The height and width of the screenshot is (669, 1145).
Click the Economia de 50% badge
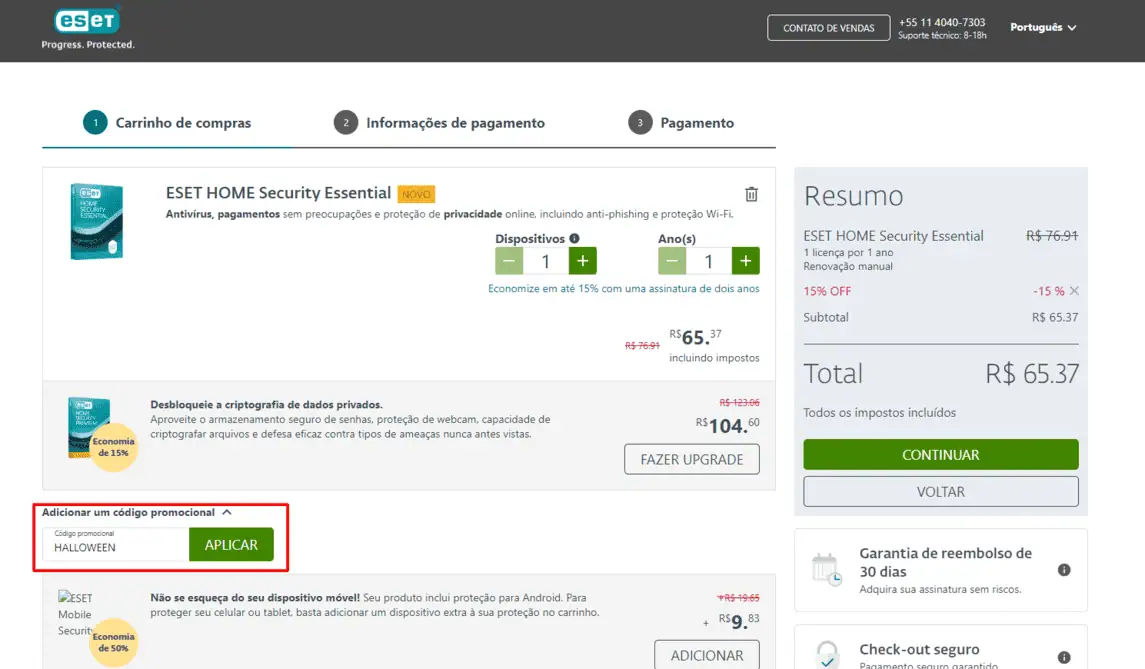pos(113,642)
